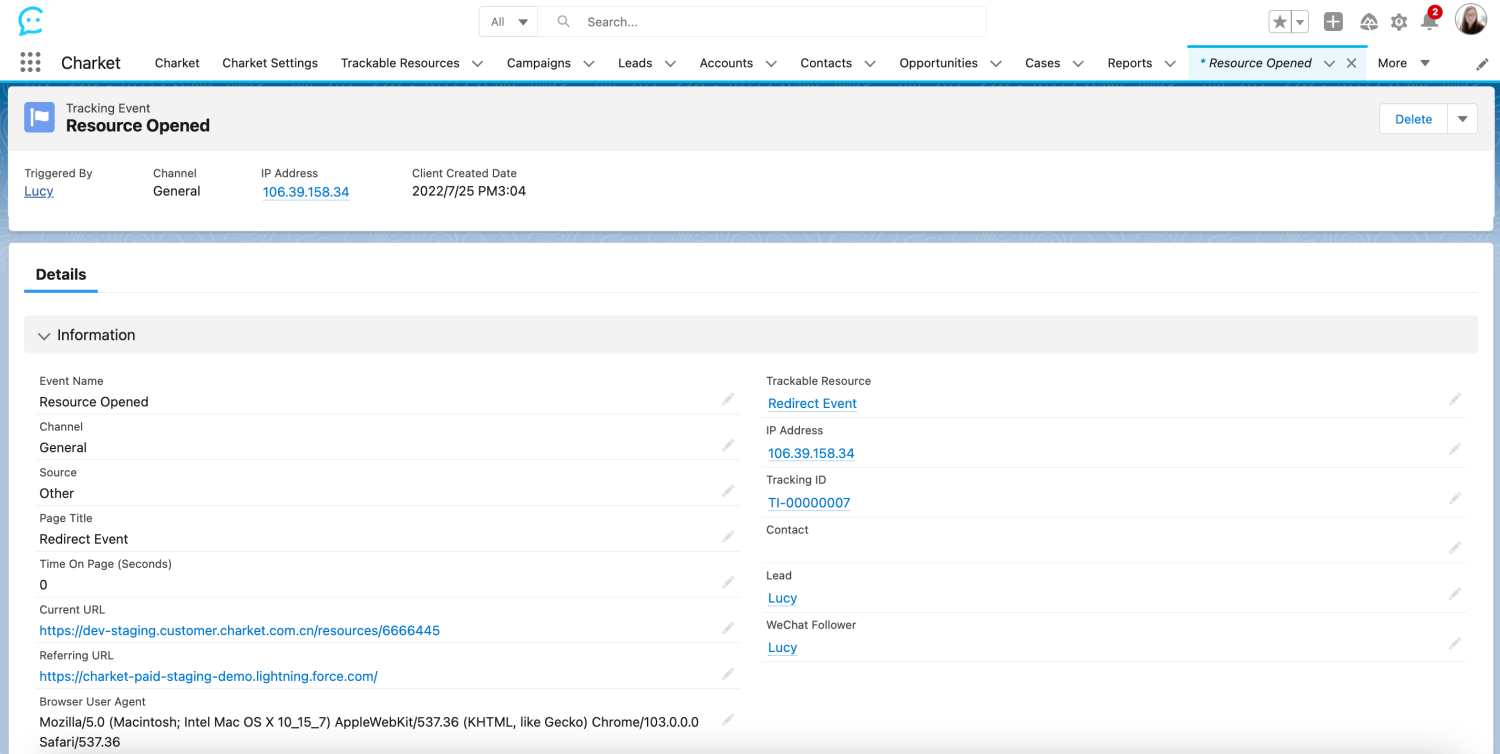The height and width of the screenshot is (754, 1500).
Task: Expand the Leads tab chevron
Action: click(x=670, y=63)
